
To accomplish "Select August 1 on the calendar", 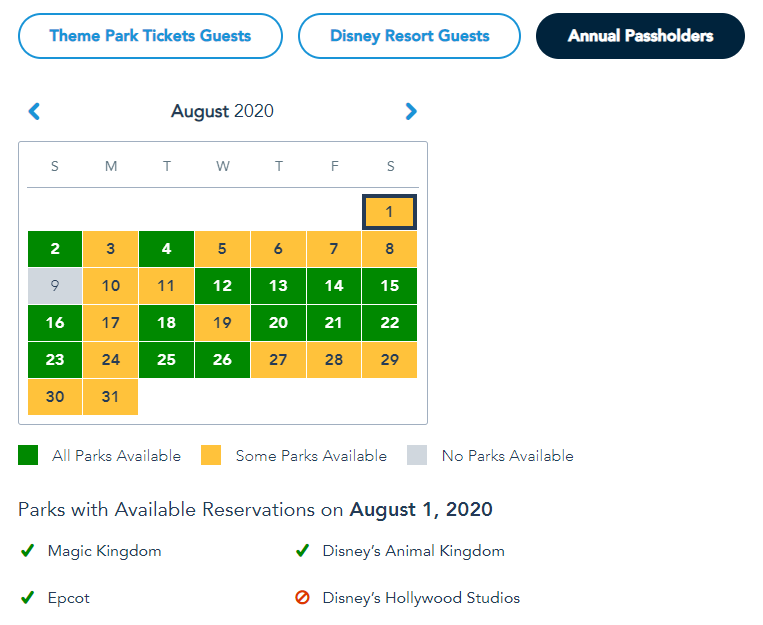I will [x=389, y=212].
